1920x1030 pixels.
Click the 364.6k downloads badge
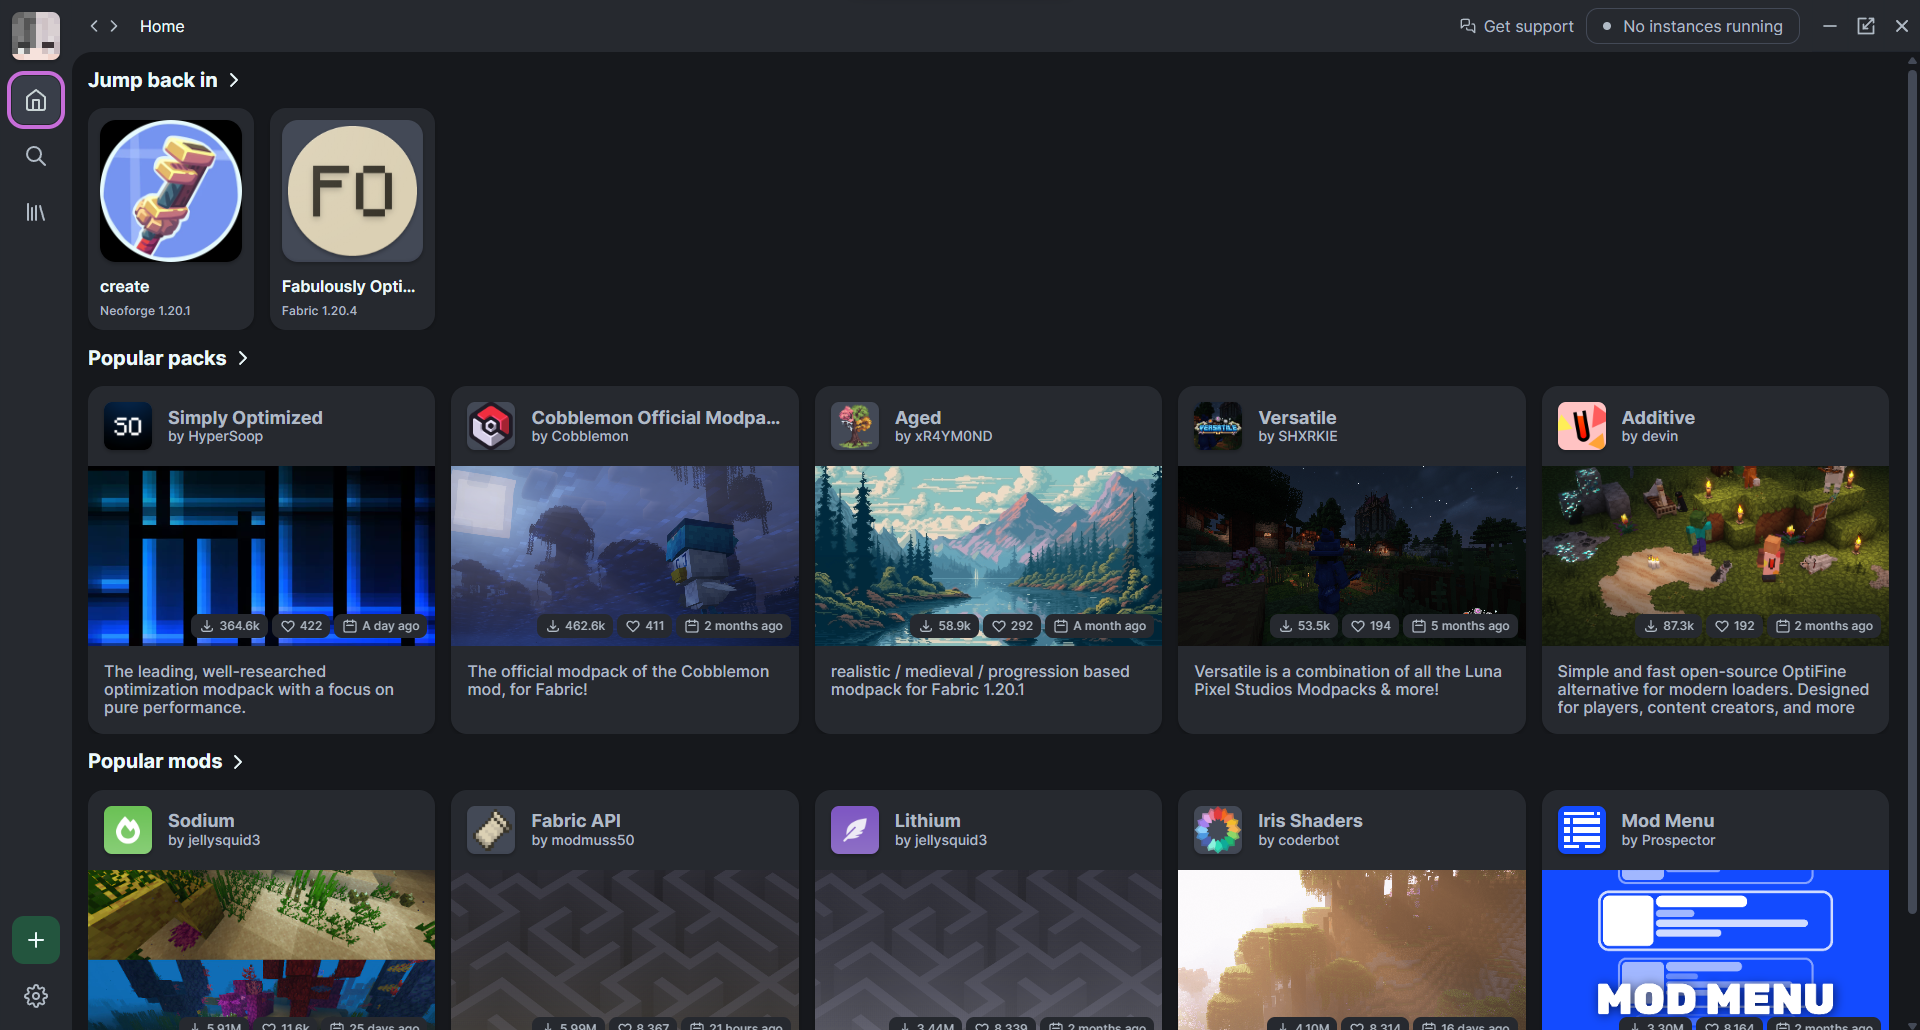[x=230, y=626]
